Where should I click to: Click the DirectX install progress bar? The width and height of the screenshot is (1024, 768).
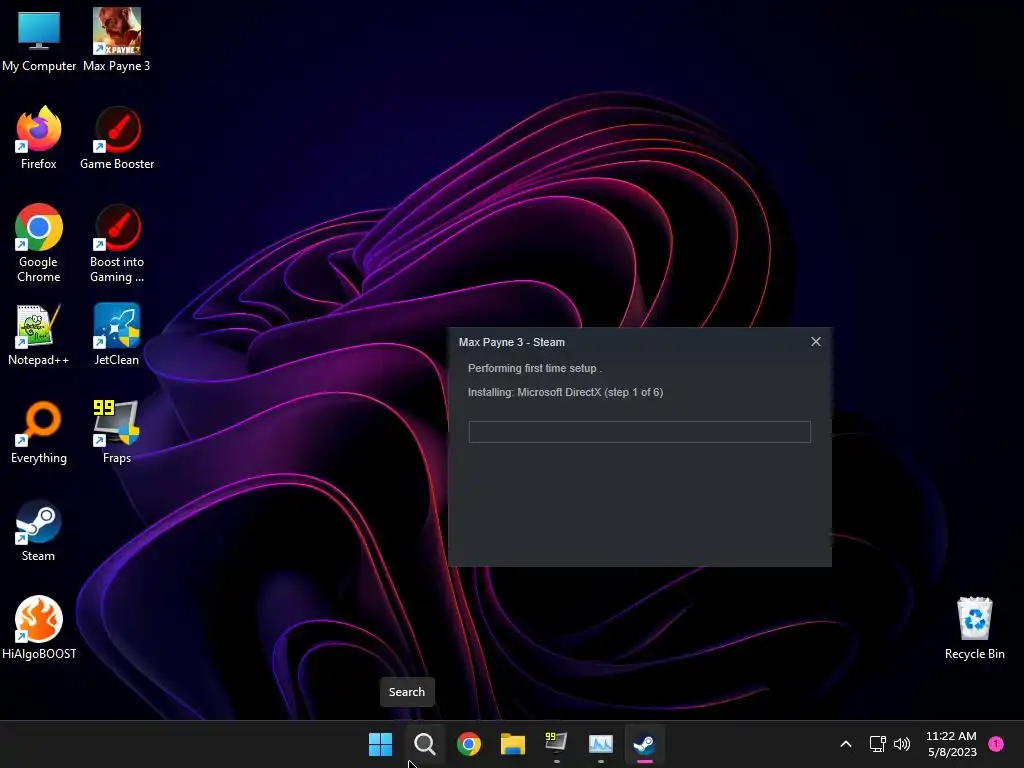coord(639,432)
